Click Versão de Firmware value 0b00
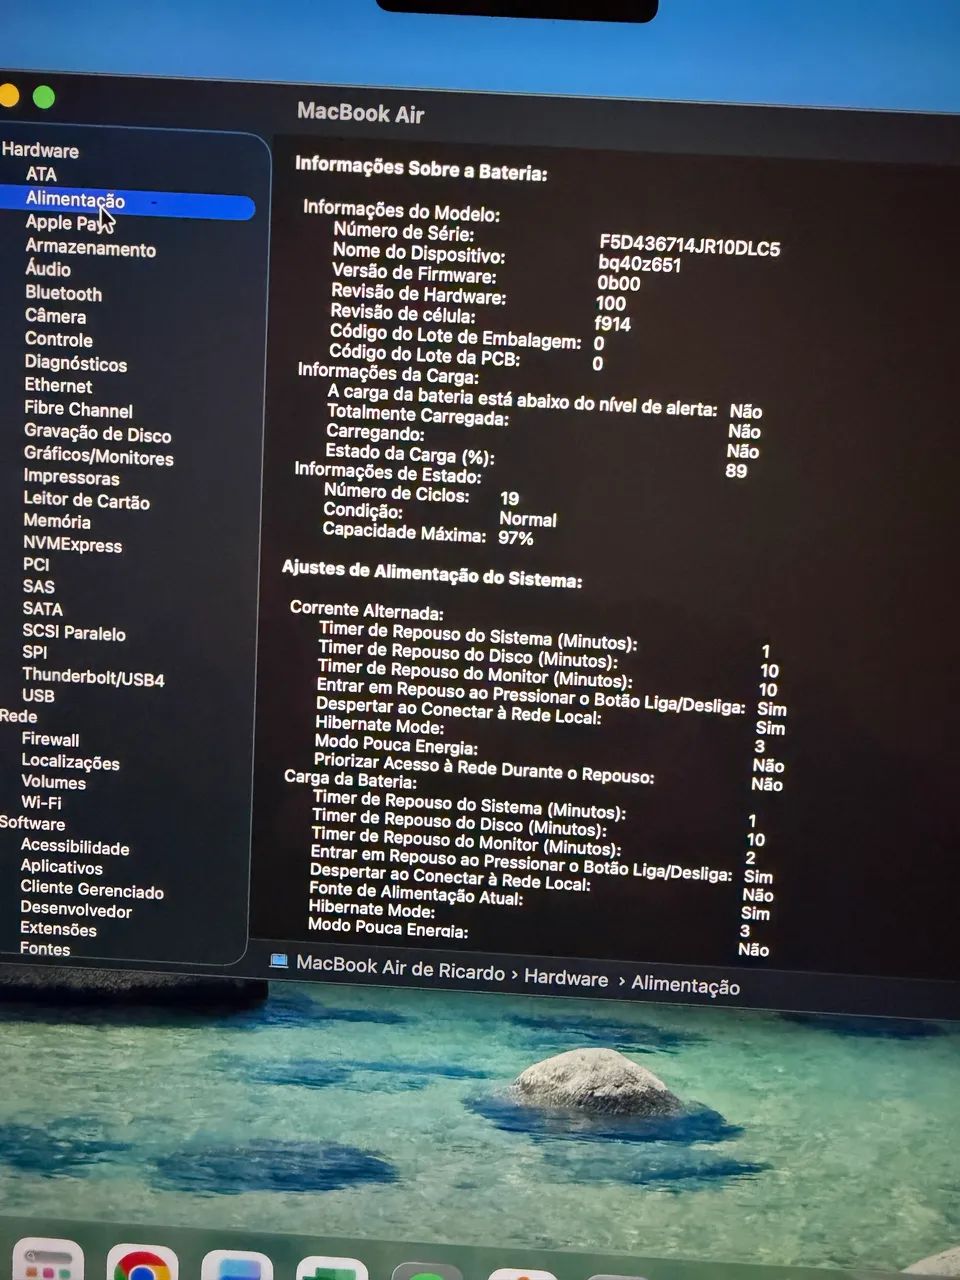 [x=618, y=284]
